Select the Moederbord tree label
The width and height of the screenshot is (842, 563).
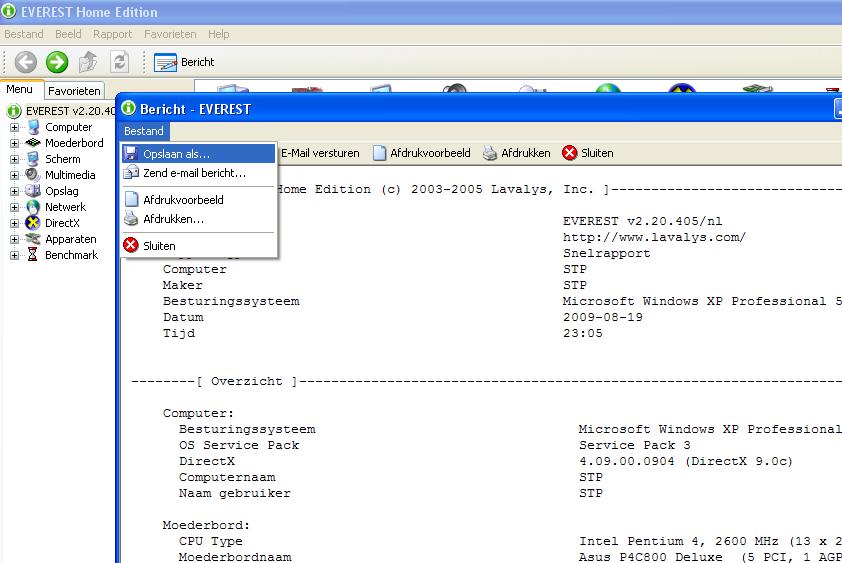tap(74, 143)
